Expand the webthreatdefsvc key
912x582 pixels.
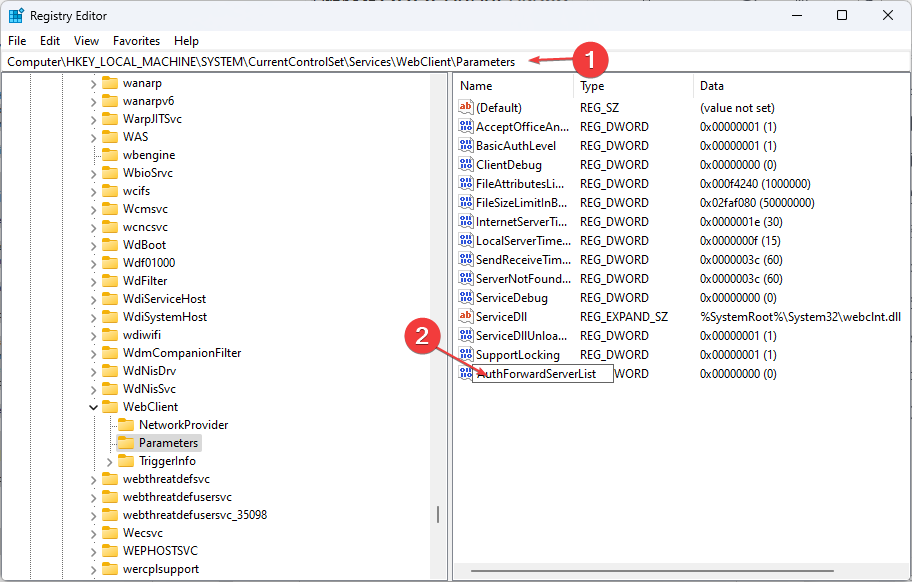[93, 480]
